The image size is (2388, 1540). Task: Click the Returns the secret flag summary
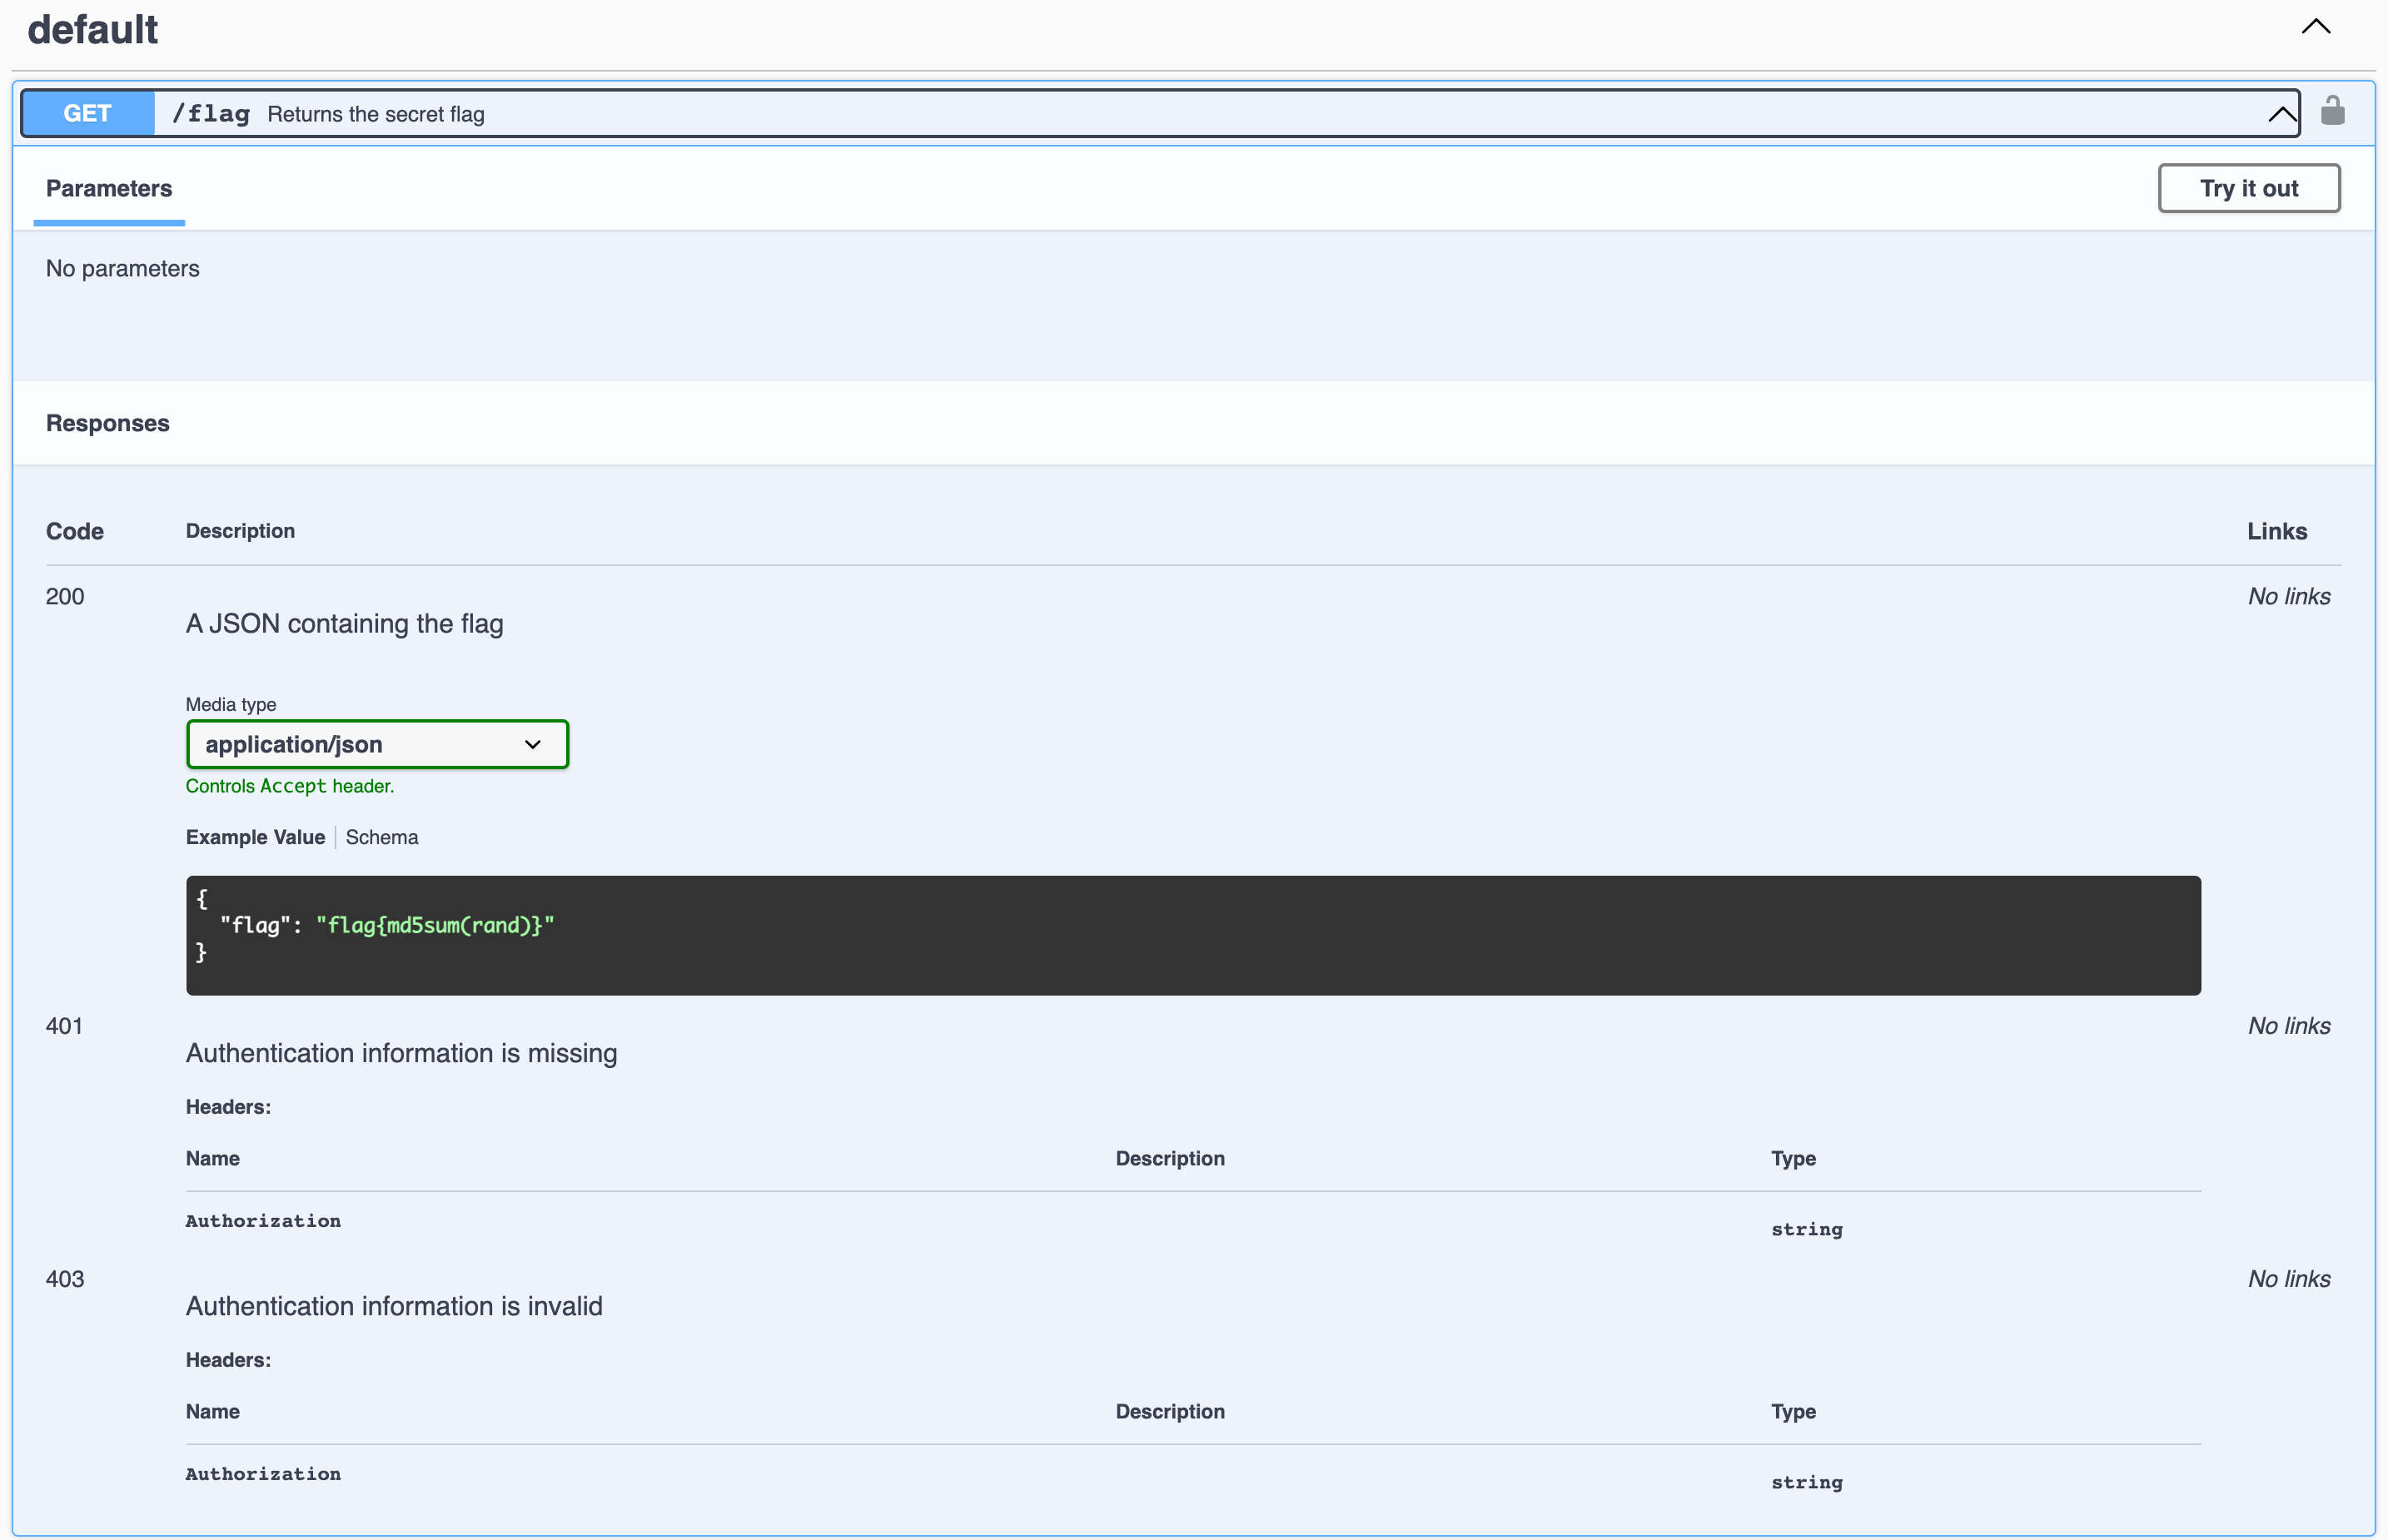[x=376, y=114]
